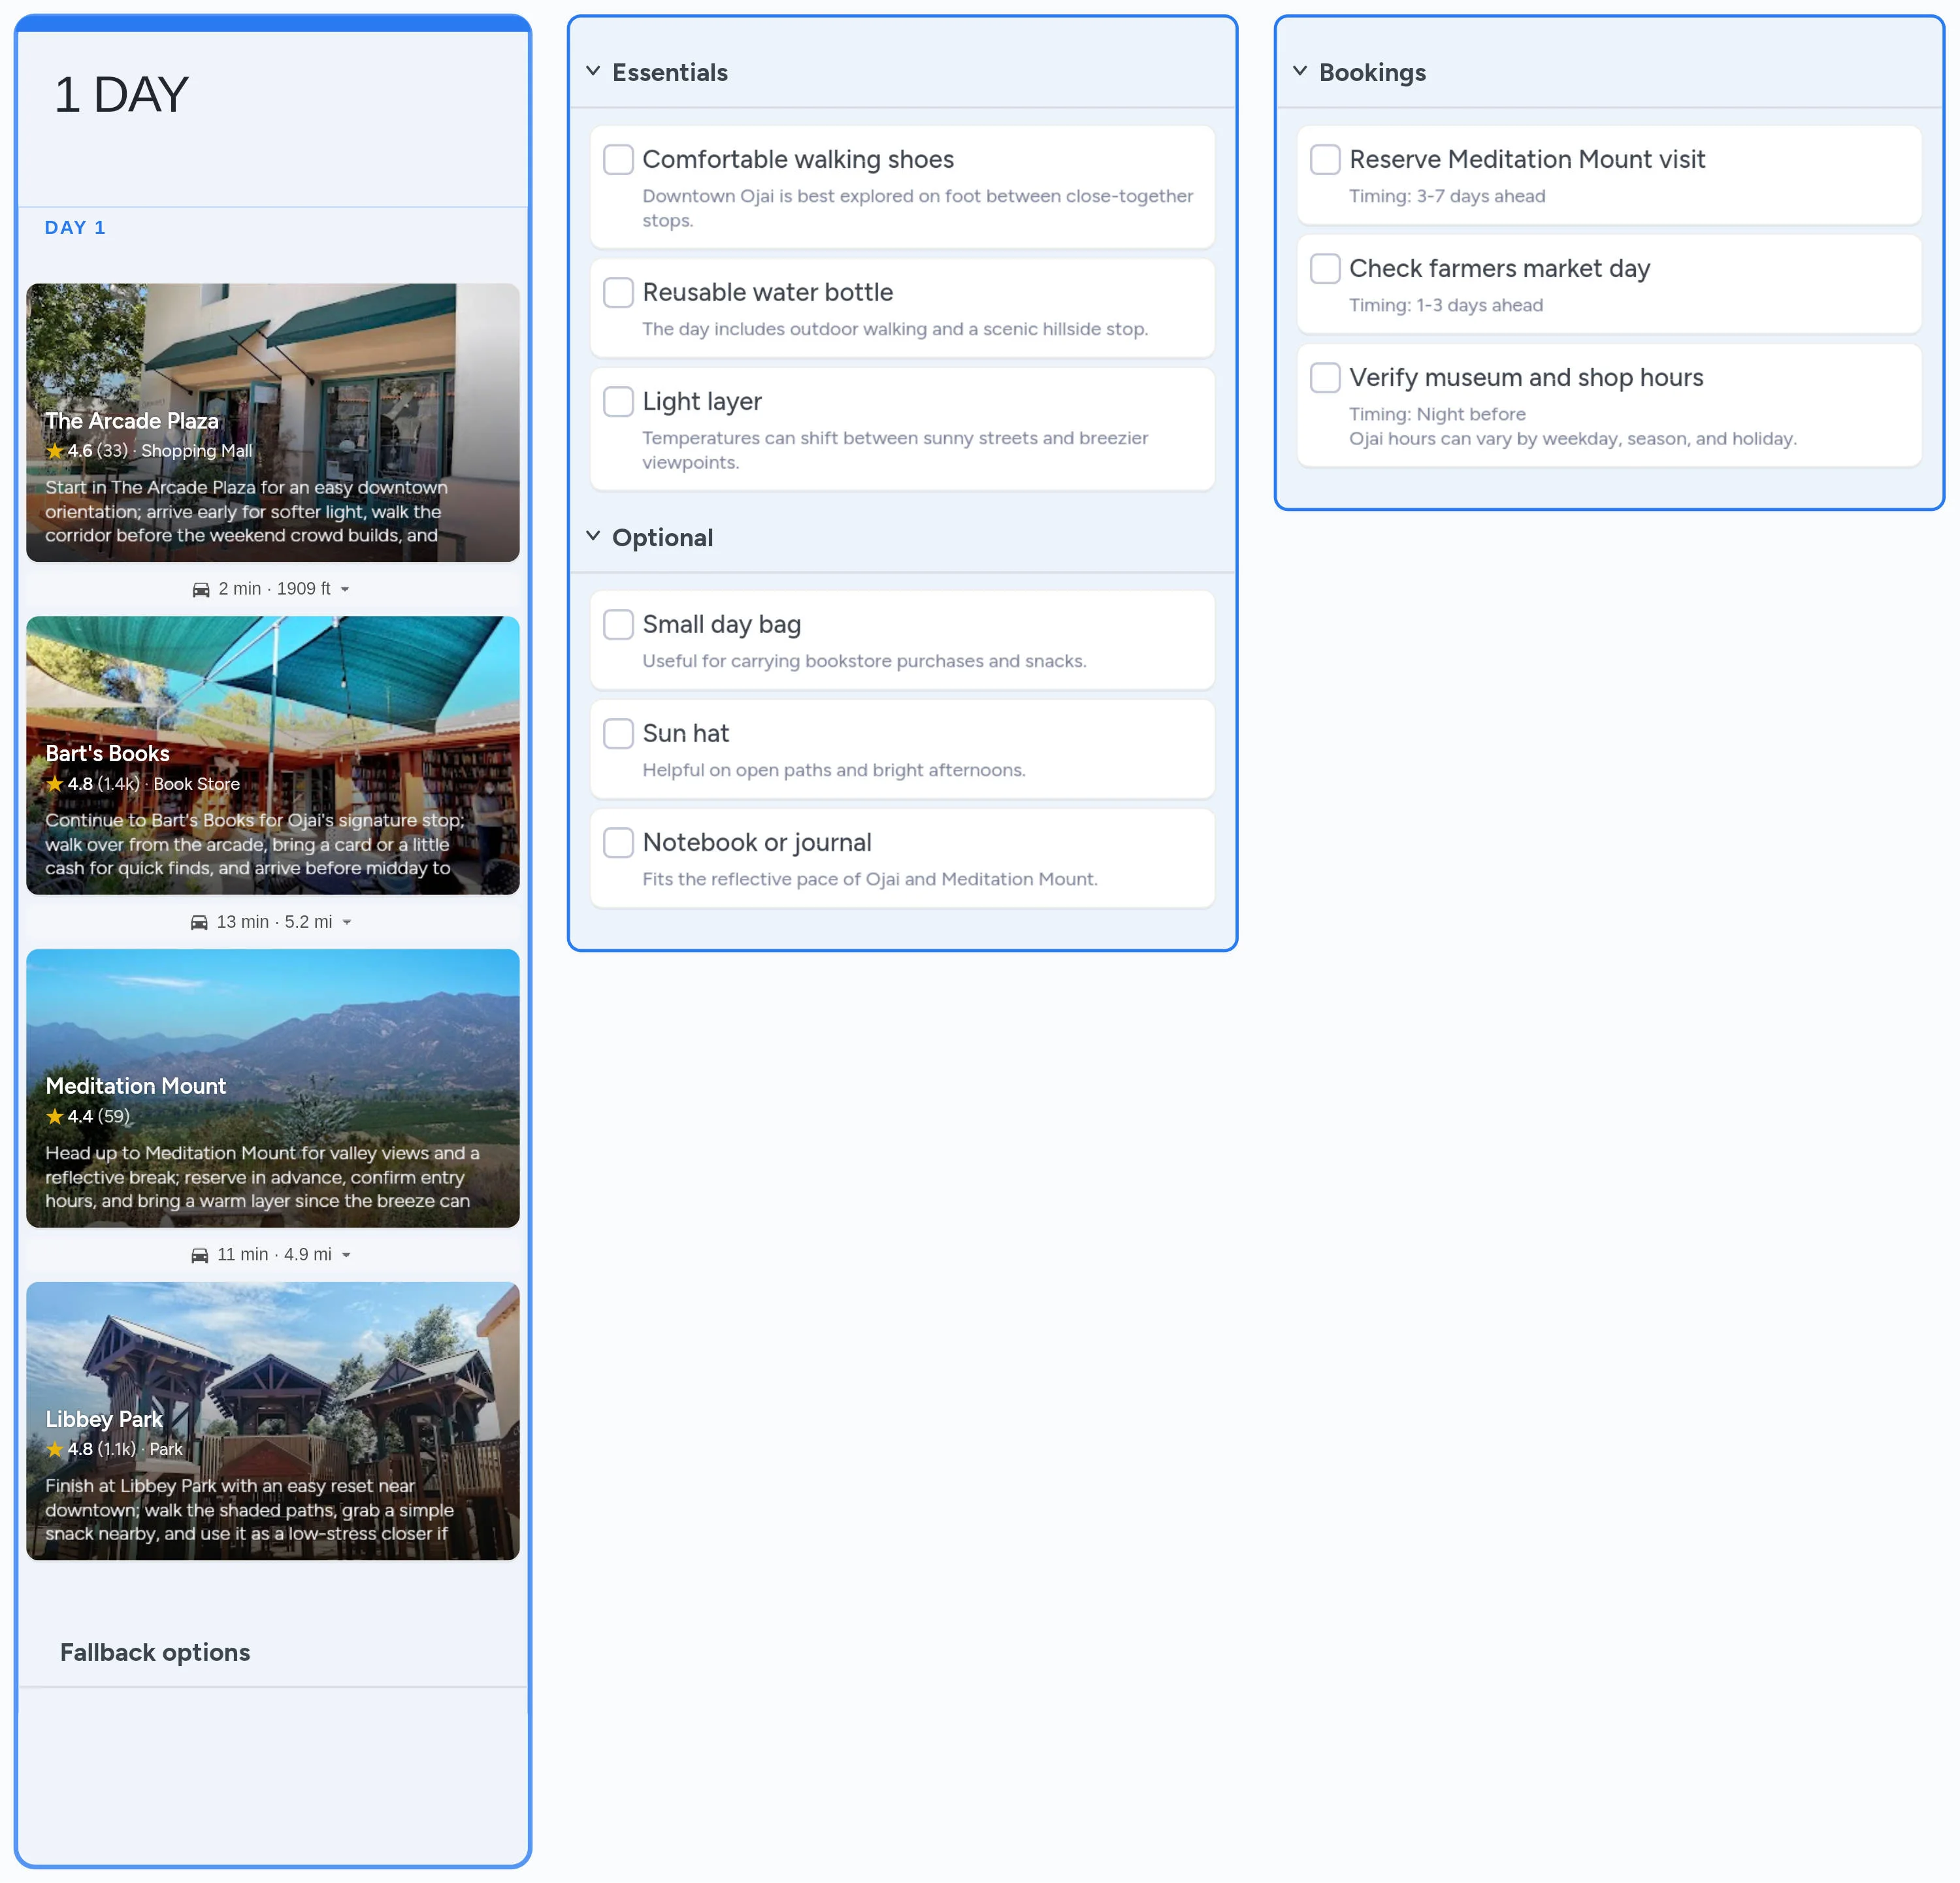Check the Comfortable walking shoes item
Screen dimensions: 1960x1883
pos(618,159)
